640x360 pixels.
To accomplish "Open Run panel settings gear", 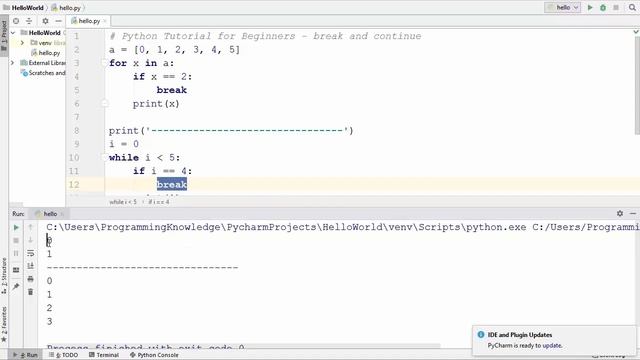I will point(620,213).
